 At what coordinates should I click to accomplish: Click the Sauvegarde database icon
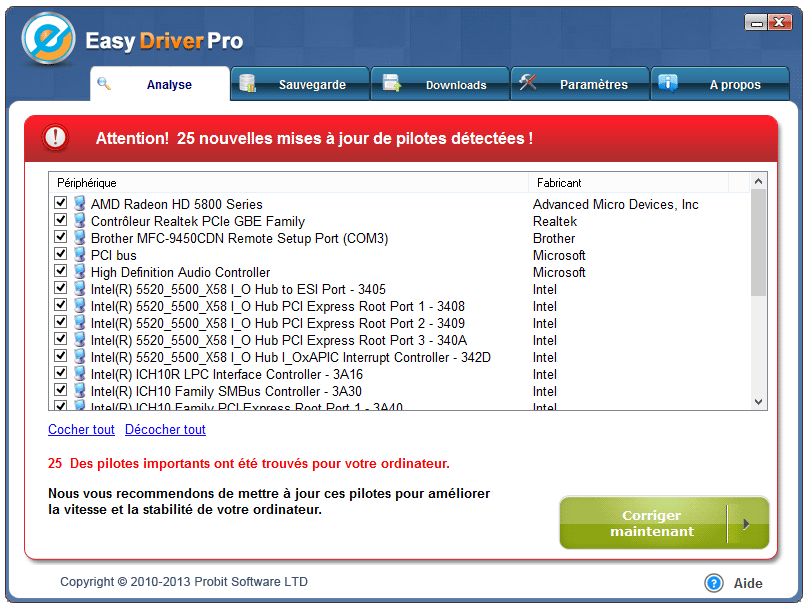pos(248,84)
